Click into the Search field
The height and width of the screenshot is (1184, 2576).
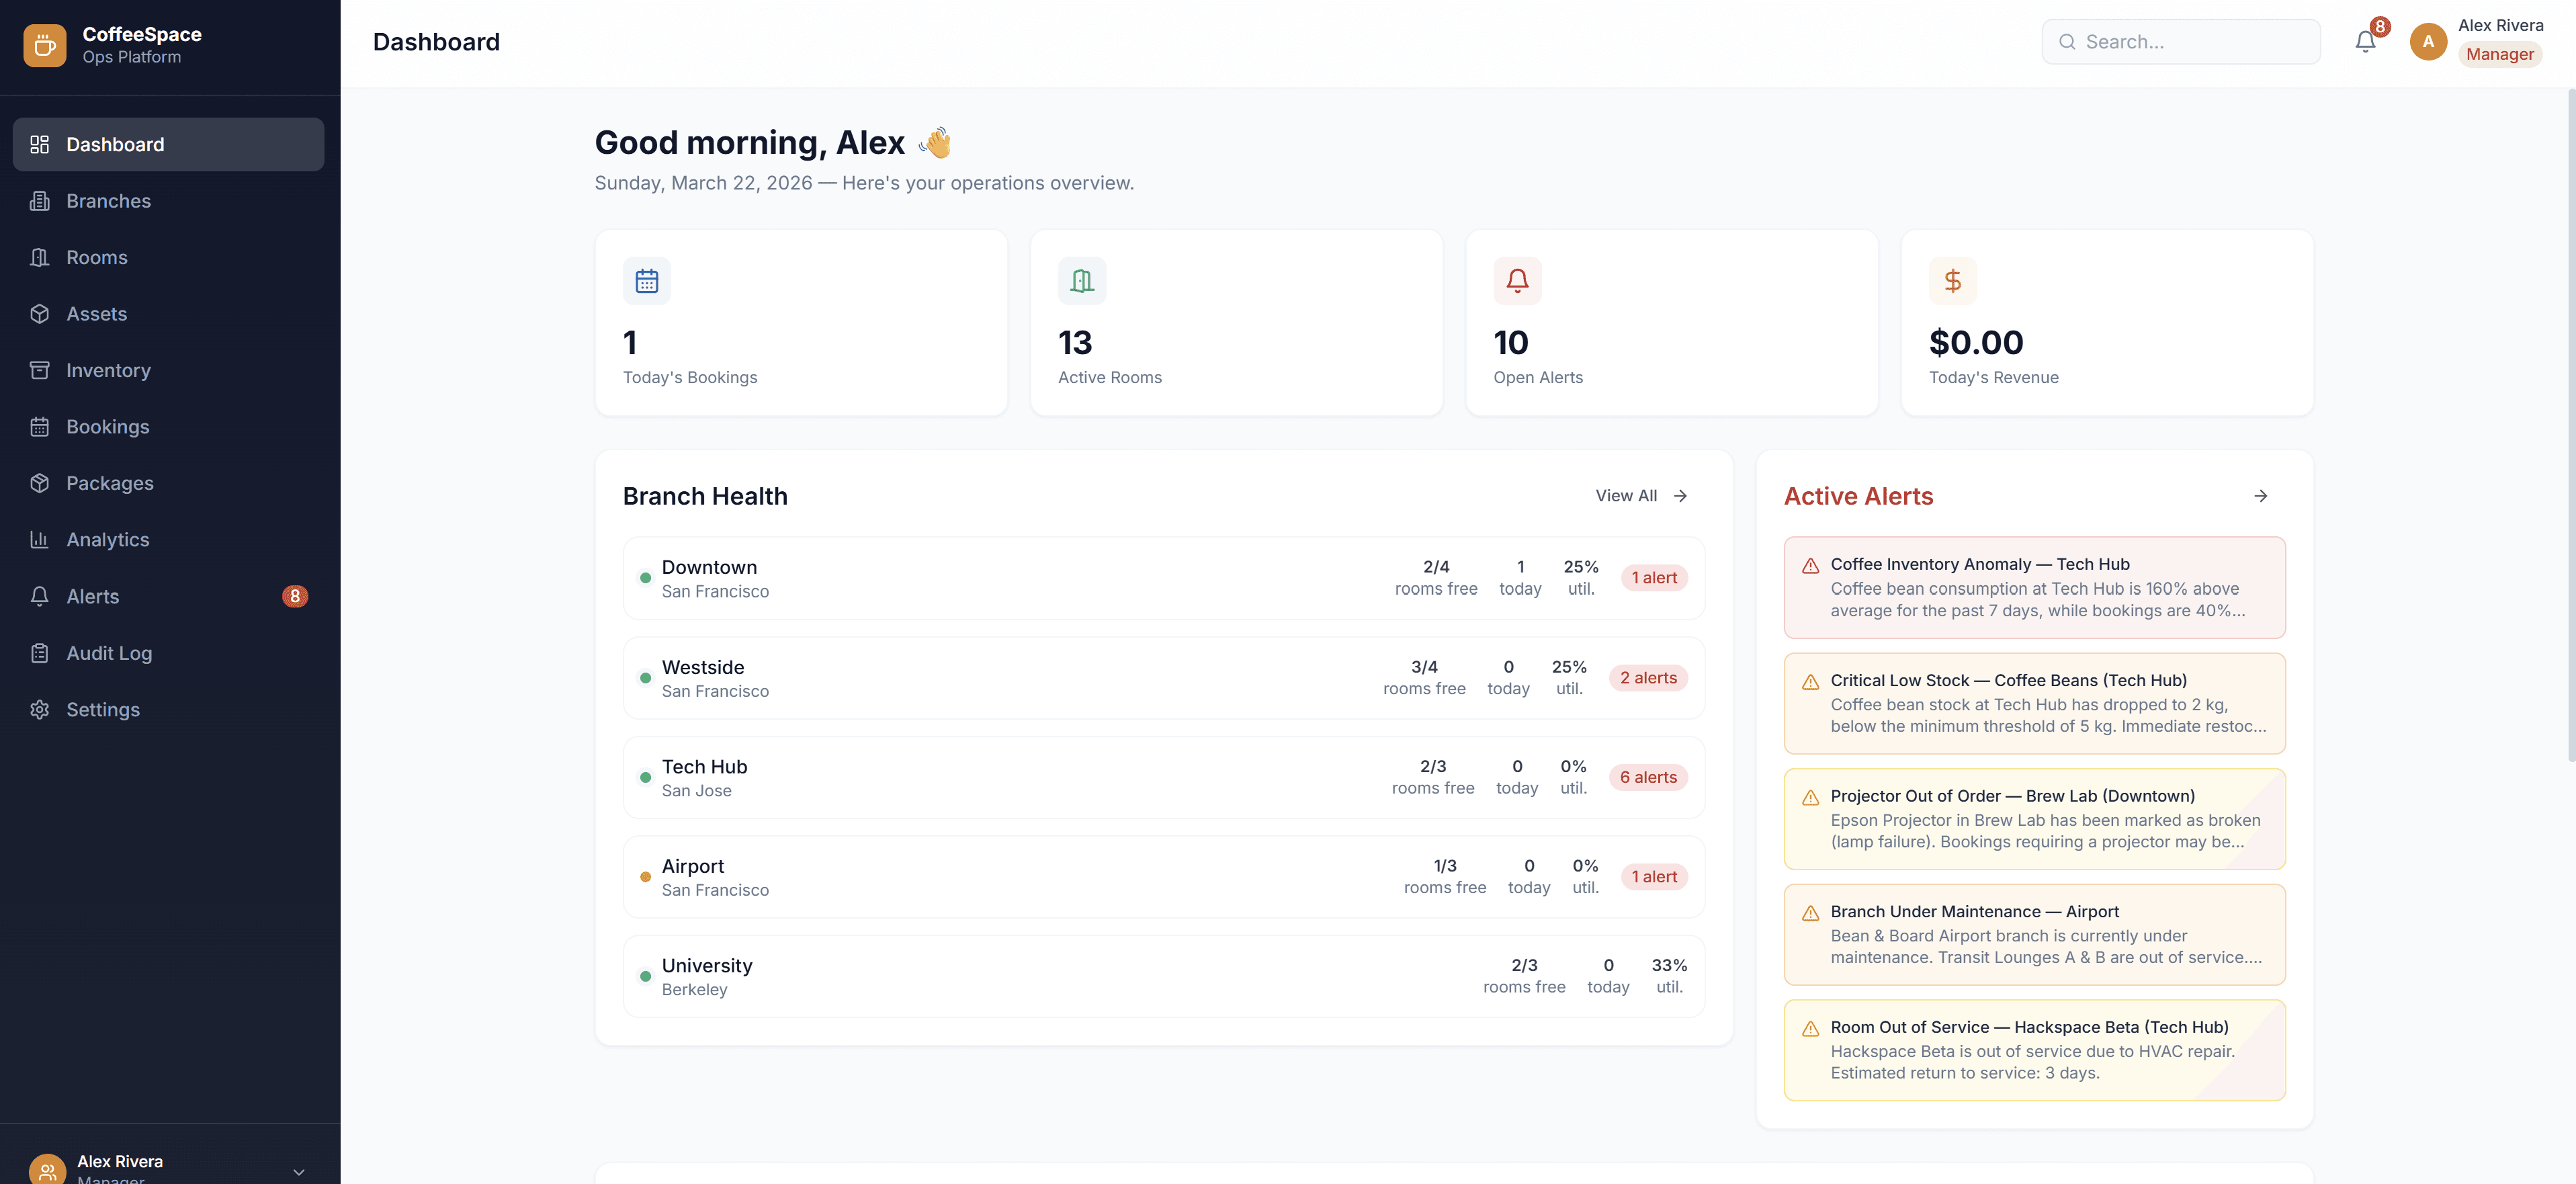2181,41
